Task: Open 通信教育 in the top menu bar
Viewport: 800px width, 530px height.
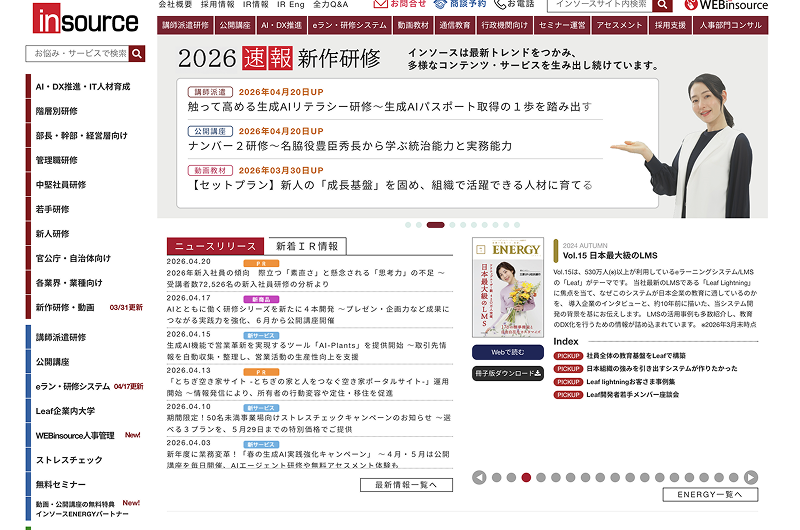Action: click(455, 26)
